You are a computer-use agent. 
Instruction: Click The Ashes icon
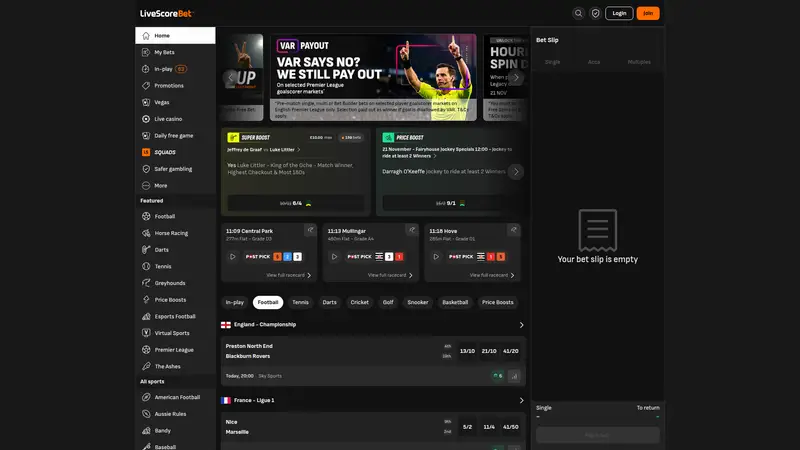click(146, 366)
